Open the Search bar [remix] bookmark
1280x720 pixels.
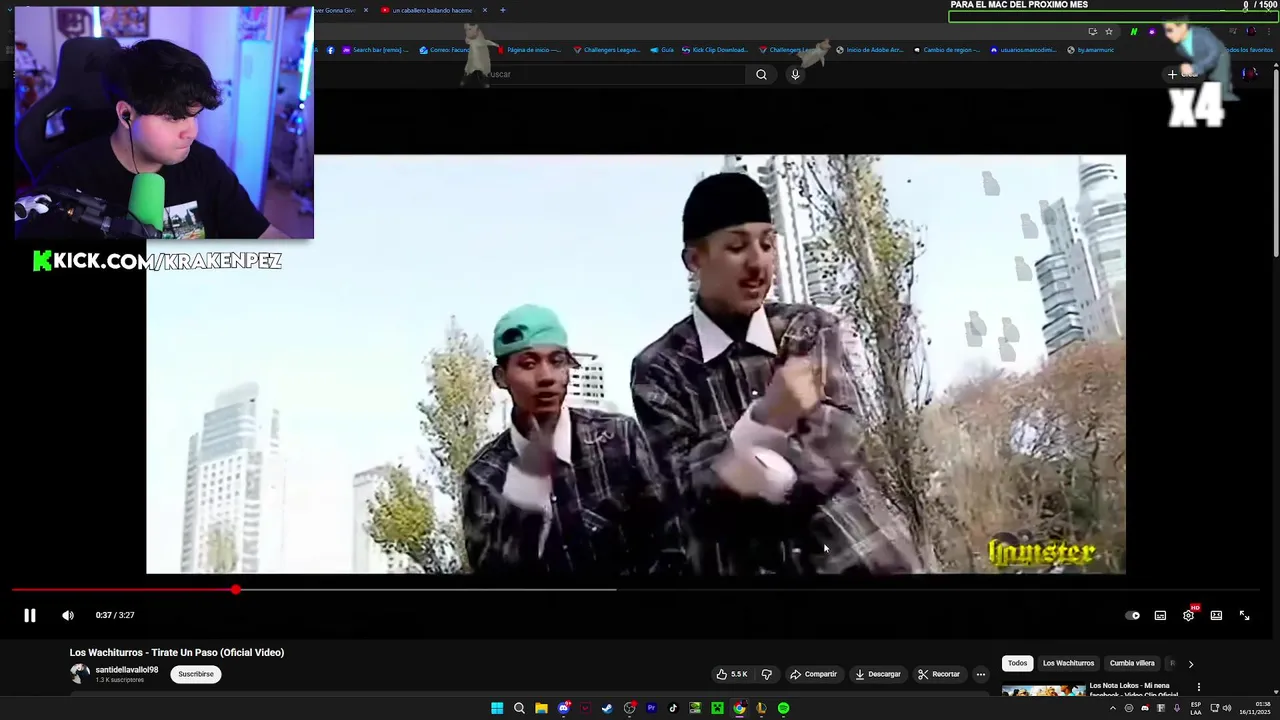pos(376,50)
